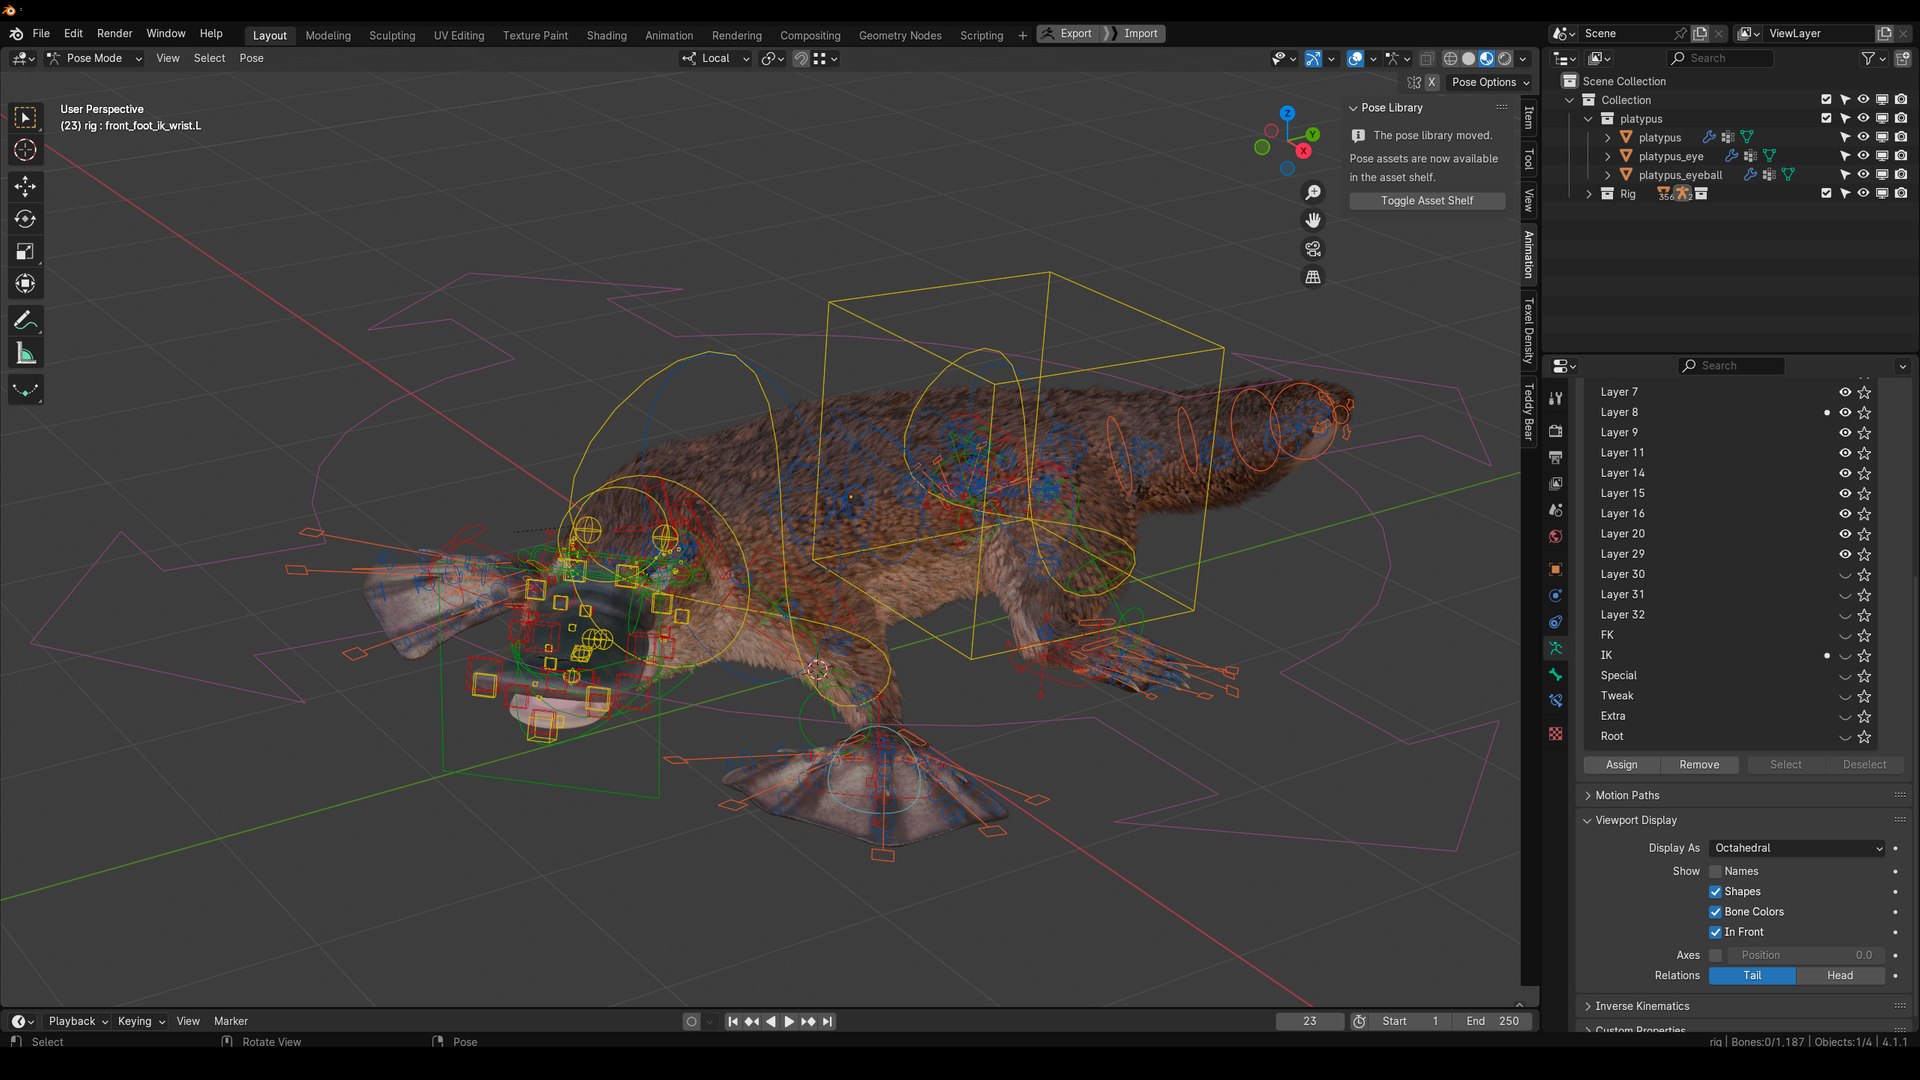Disable Bone Colors checkbox
1920x1080 pixels.
click(x=1715, y=912)
